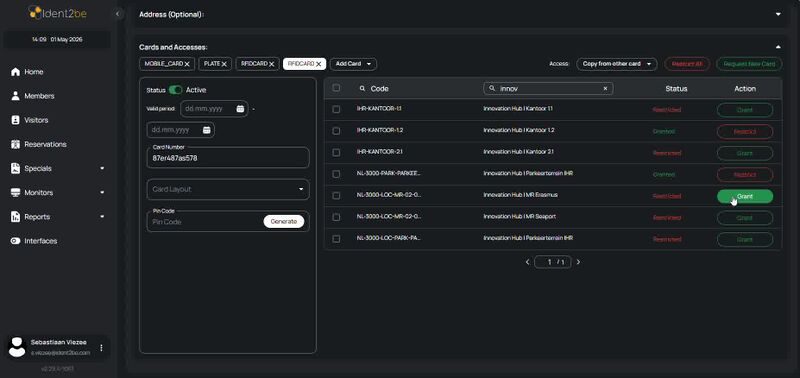
Task: Click the page number box
Action: tap(553, 262)
